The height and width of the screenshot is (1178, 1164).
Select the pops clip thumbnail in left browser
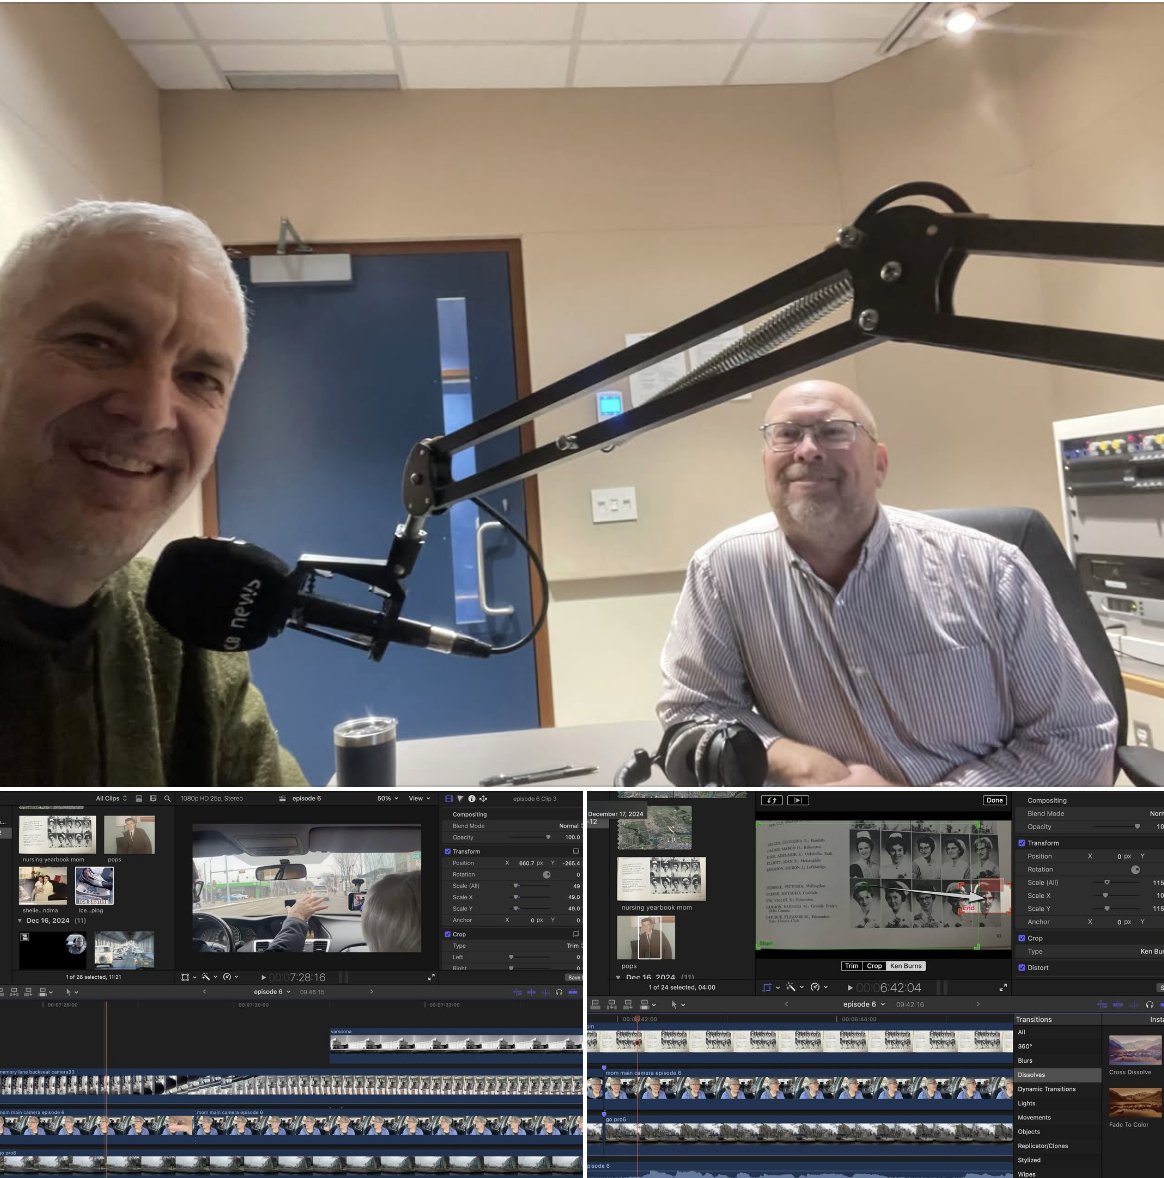pos(129,835)
